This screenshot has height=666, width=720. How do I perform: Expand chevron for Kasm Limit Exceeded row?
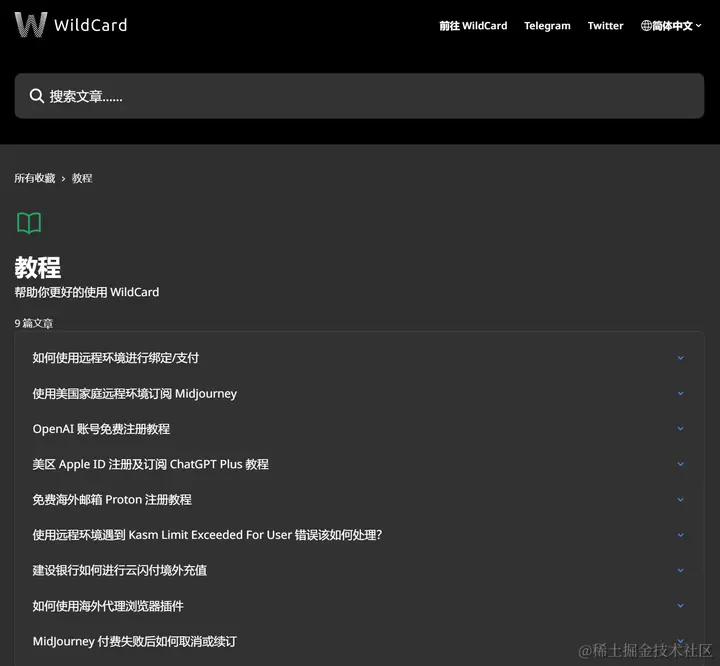coord(681,535)
